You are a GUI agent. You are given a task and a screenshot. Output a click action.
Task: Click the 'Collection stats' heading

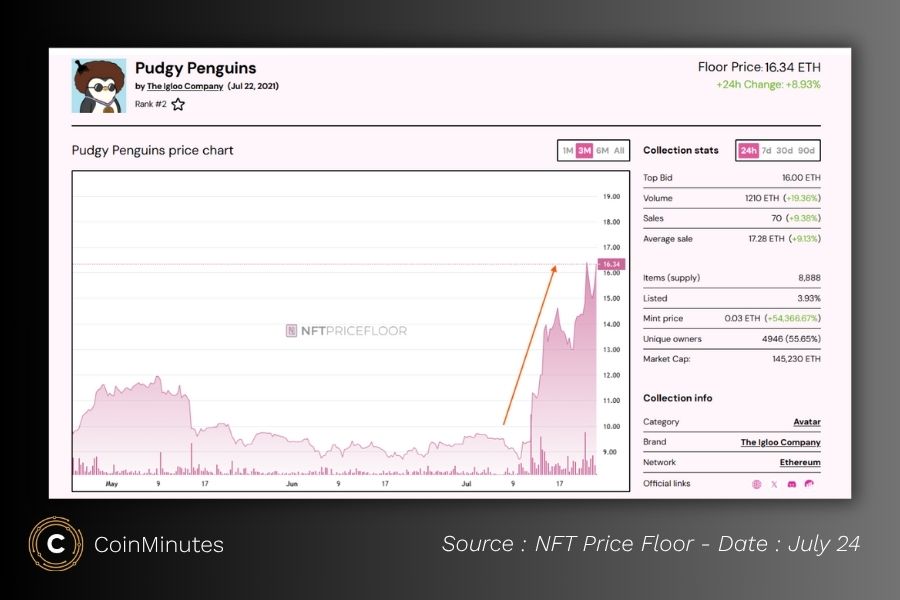click(x=681, y=150)
